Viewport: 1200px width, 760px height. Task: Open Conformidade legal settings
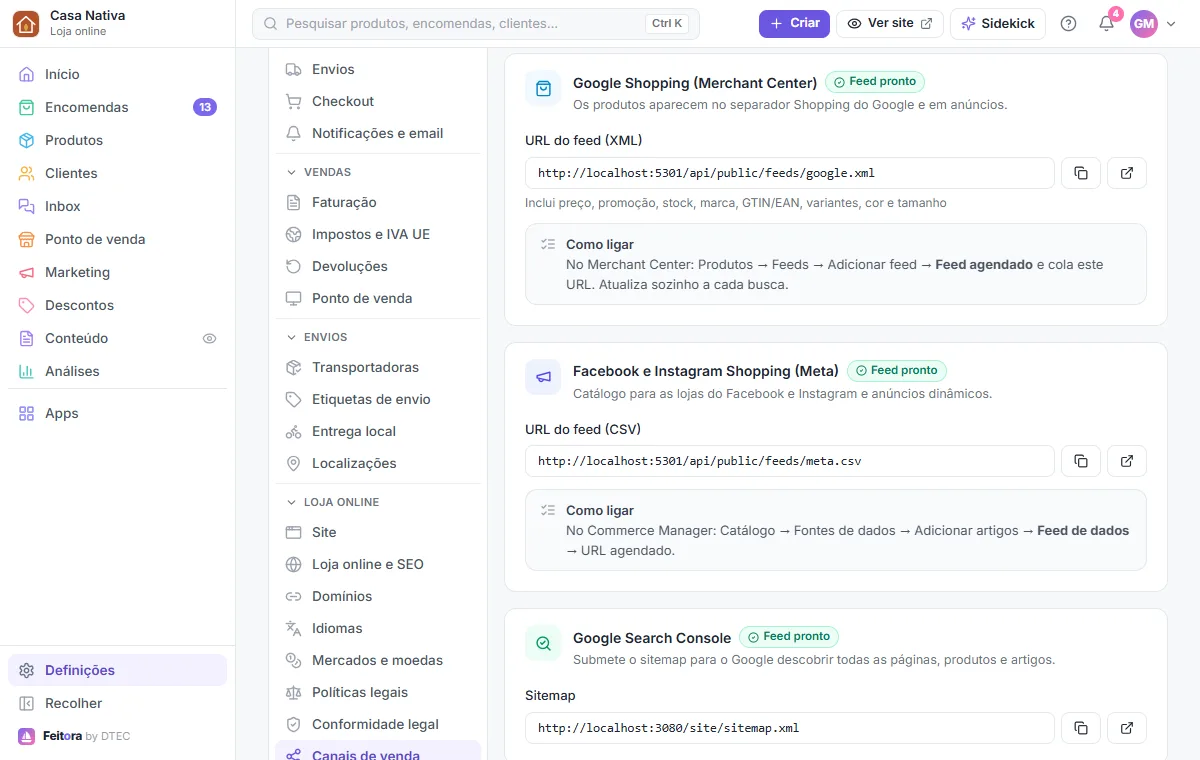click(378, 724)
